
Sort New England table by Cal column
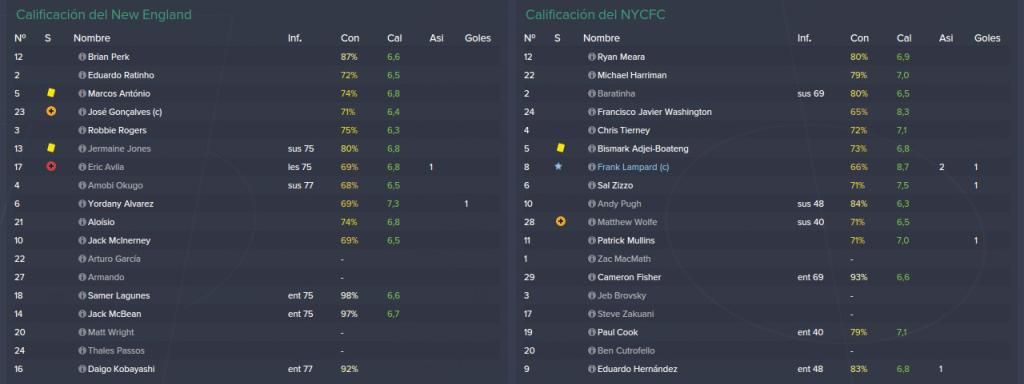coord(394,39)
